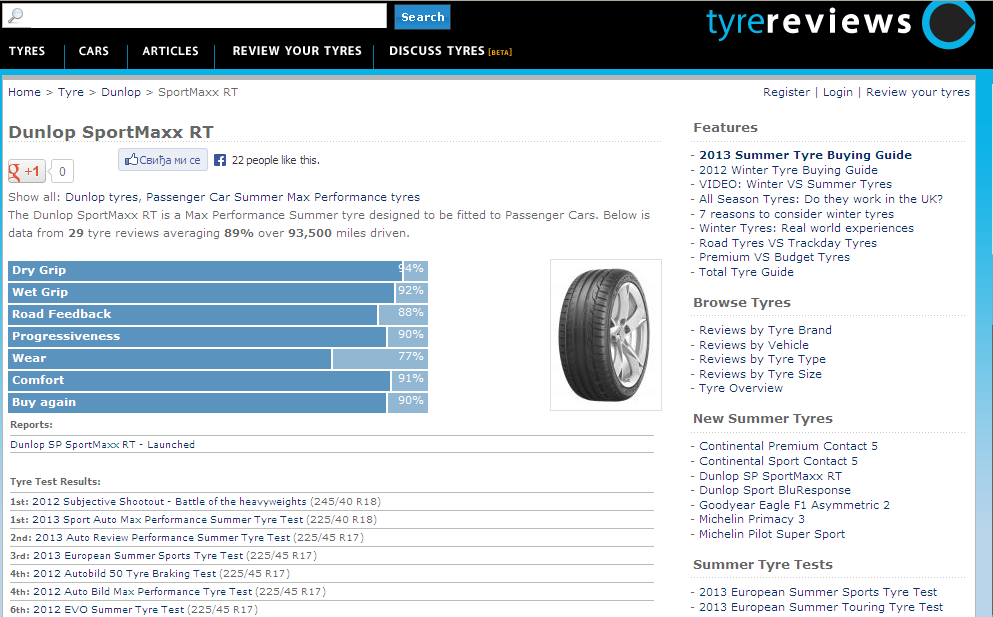Open Continental Premium Contact 5 link

point(788,446)
